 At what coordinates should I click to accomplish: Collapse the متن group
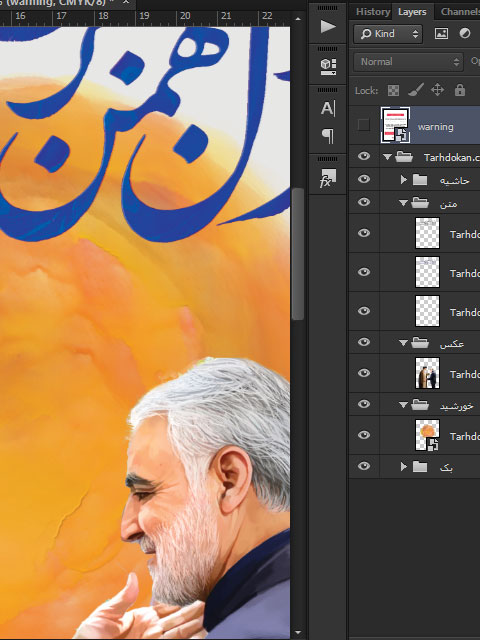point(403,203)
